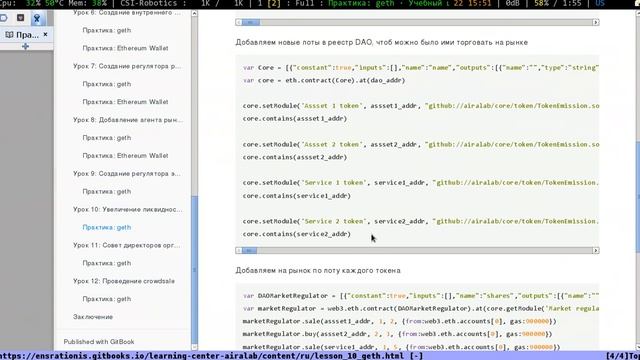
Task: Click the "58% / 1:55" battery readout
Action: point(557,4)
